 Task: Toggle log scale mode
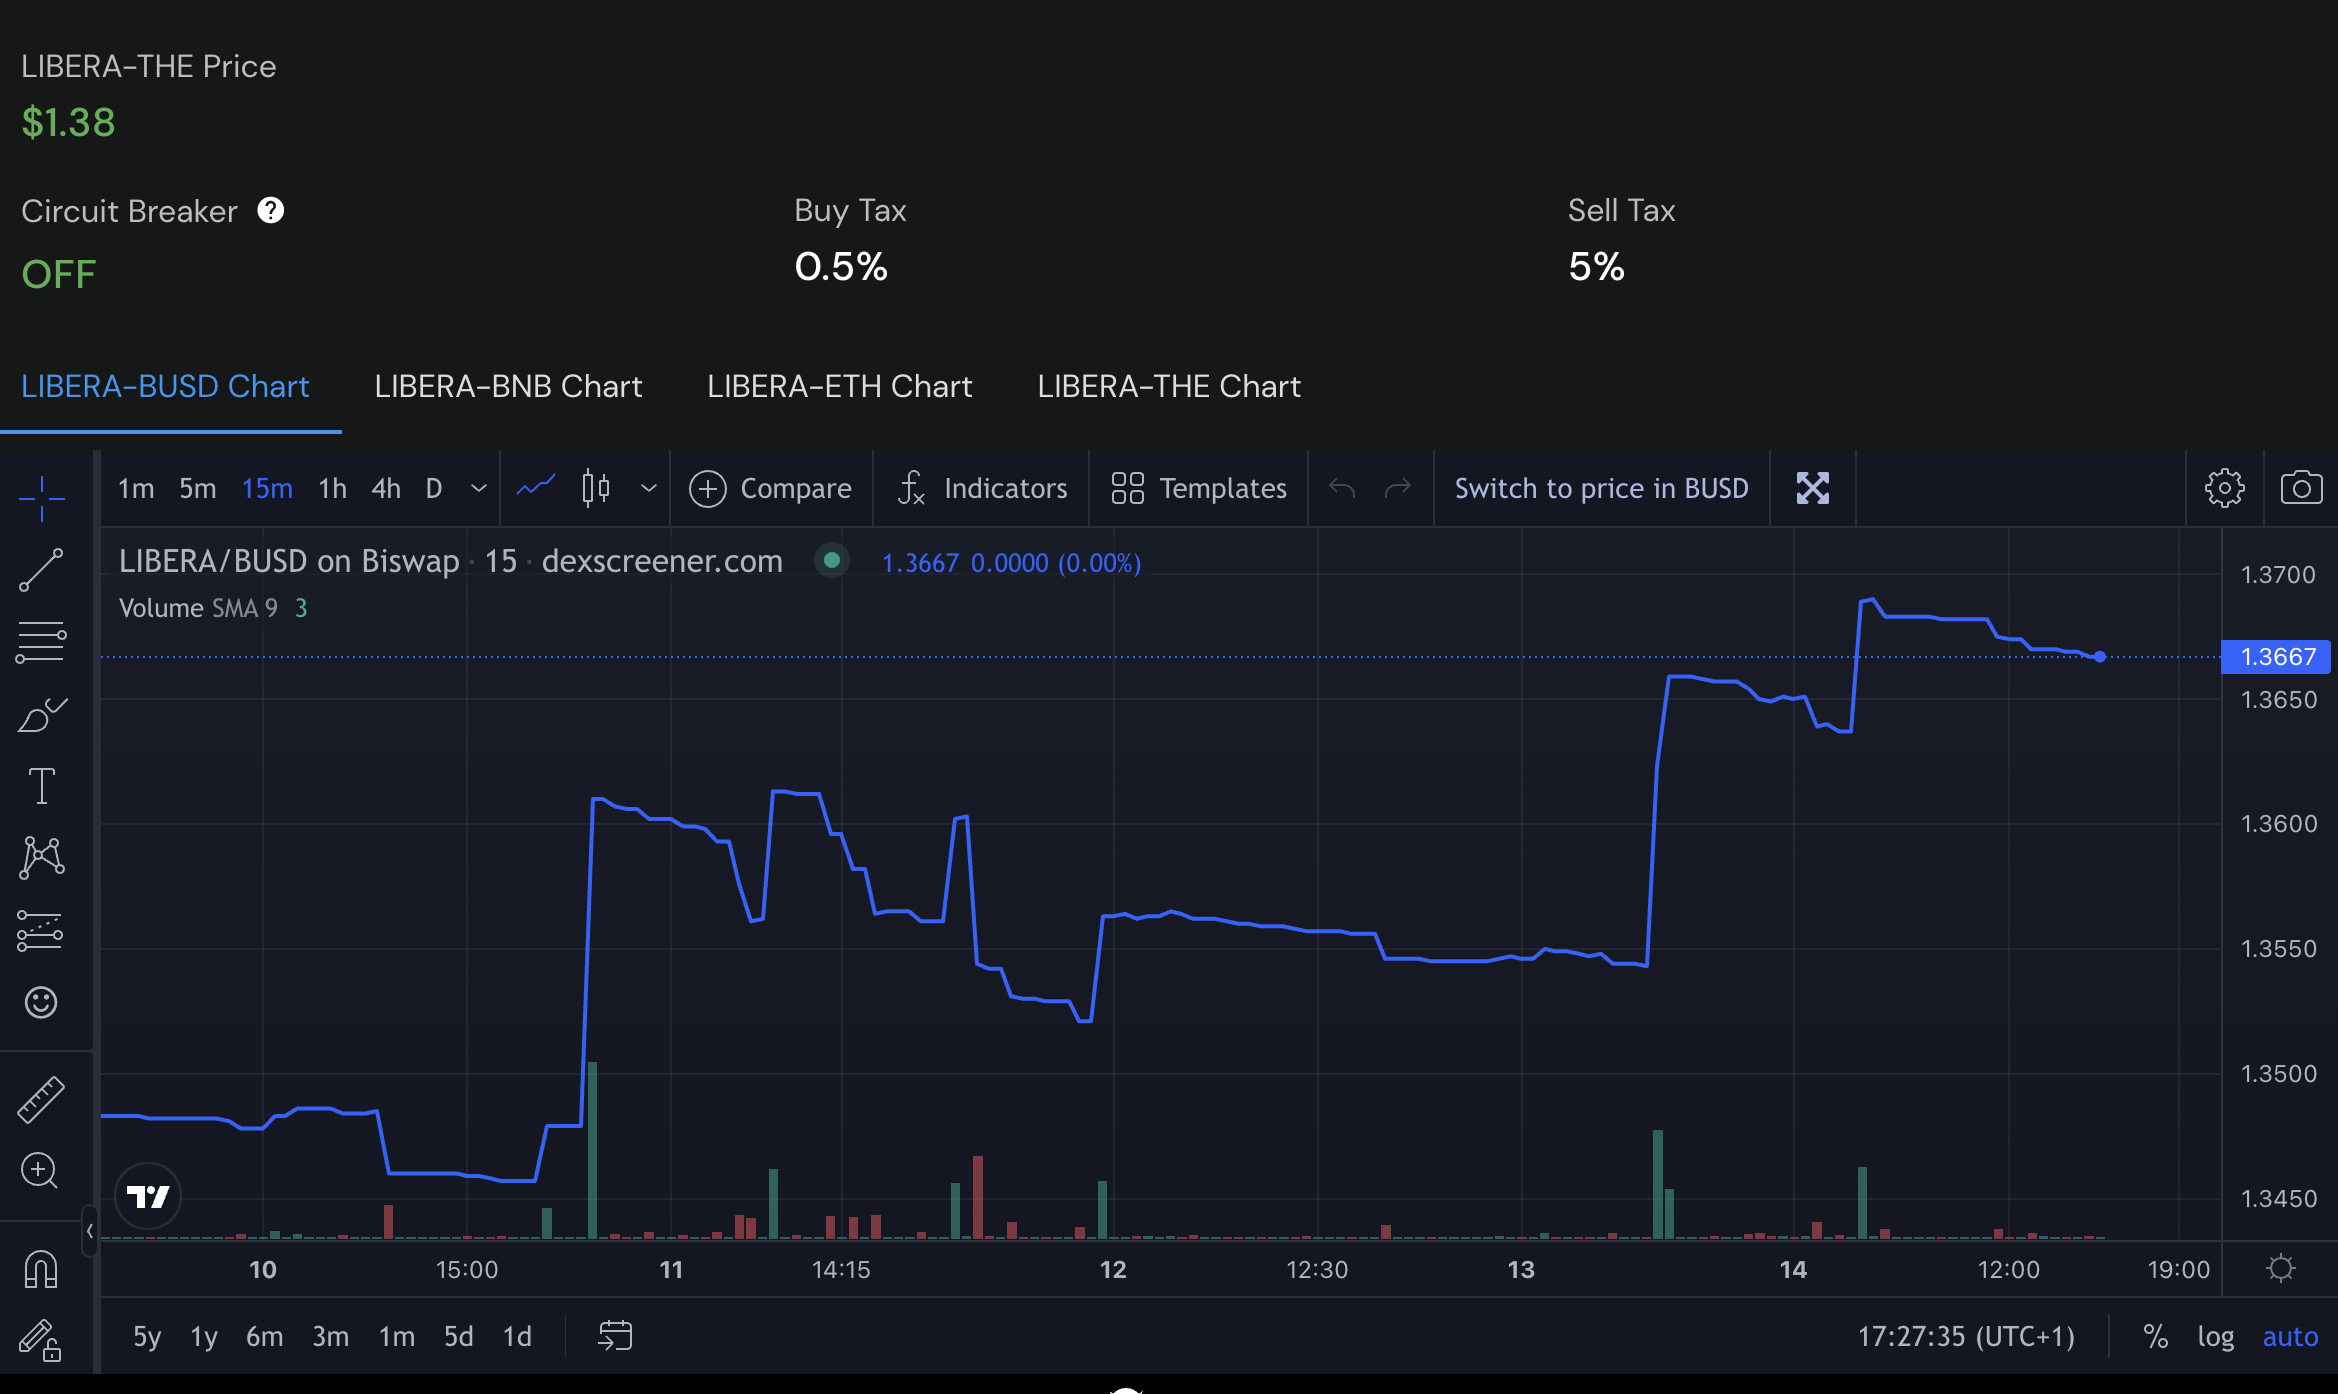tap(2215, 1337)
